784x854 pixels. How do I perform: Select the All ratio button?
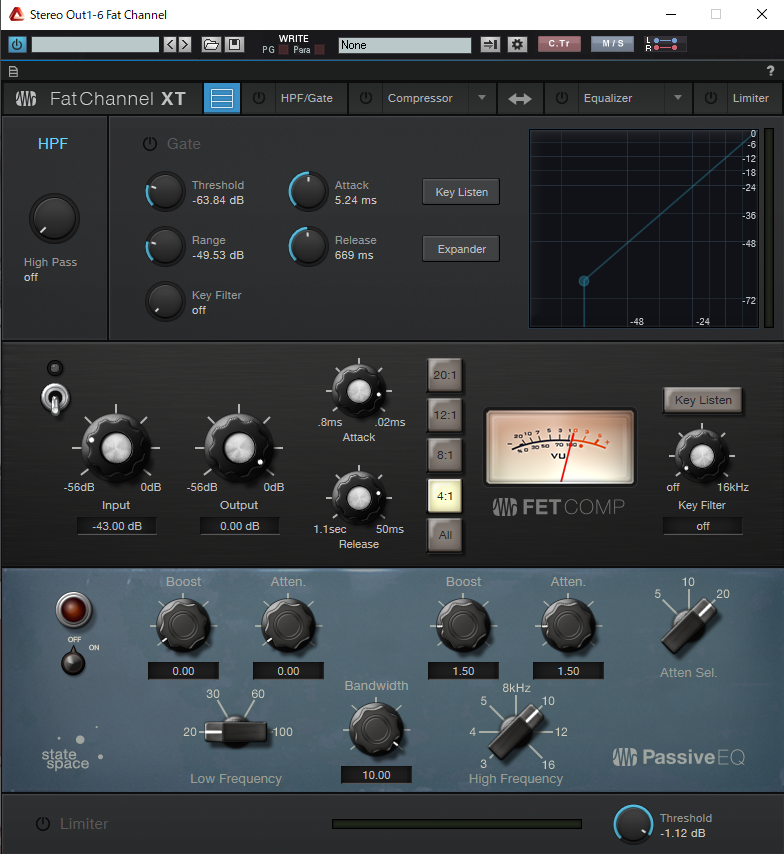click(x=445, y=535)
